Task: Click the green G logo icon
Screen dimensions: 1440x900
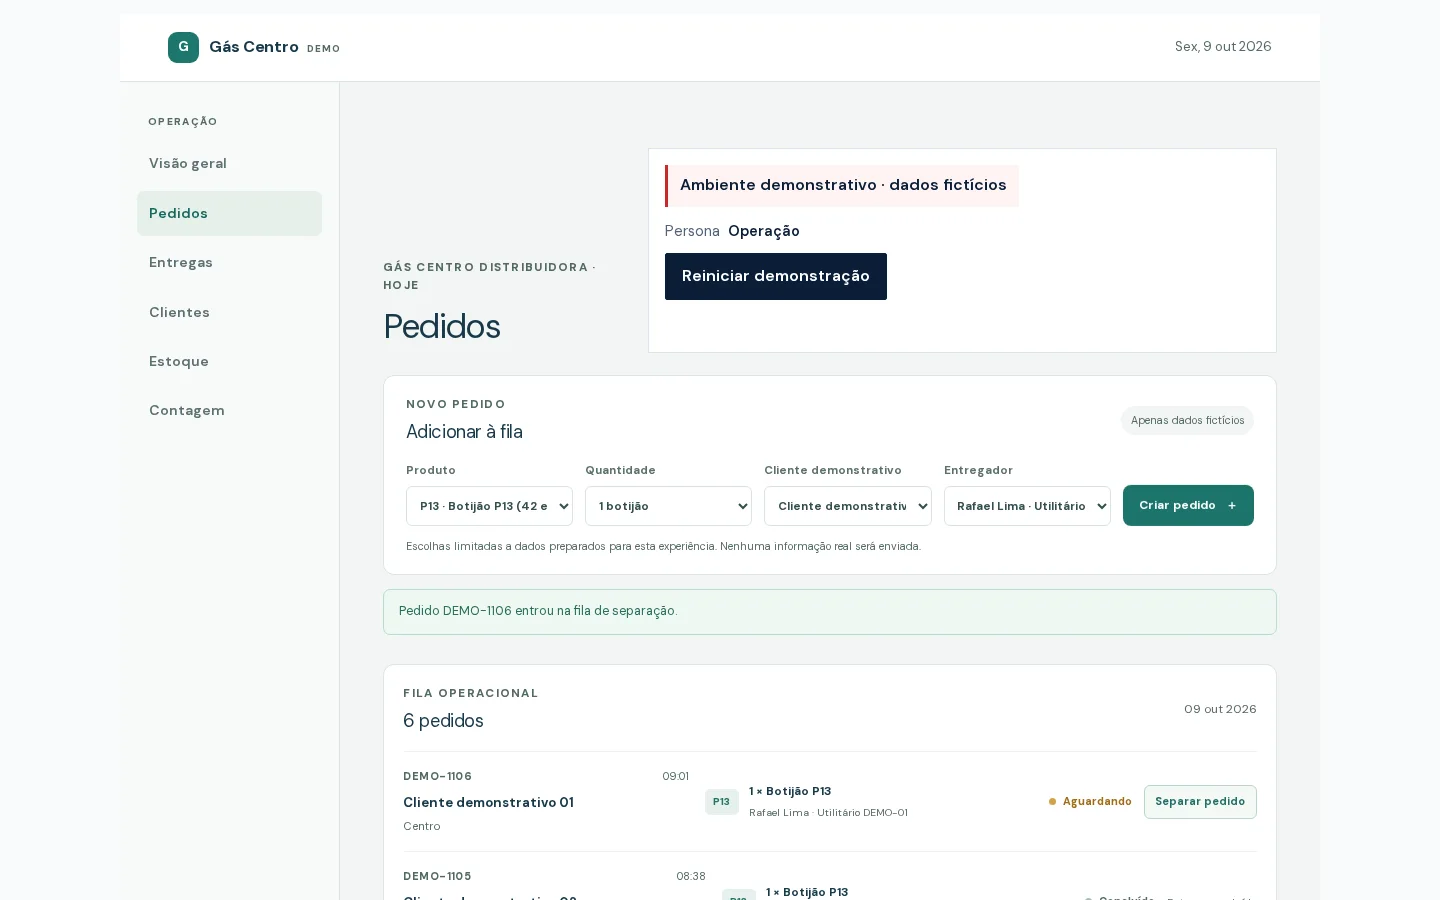Action: tap(183, 47)
